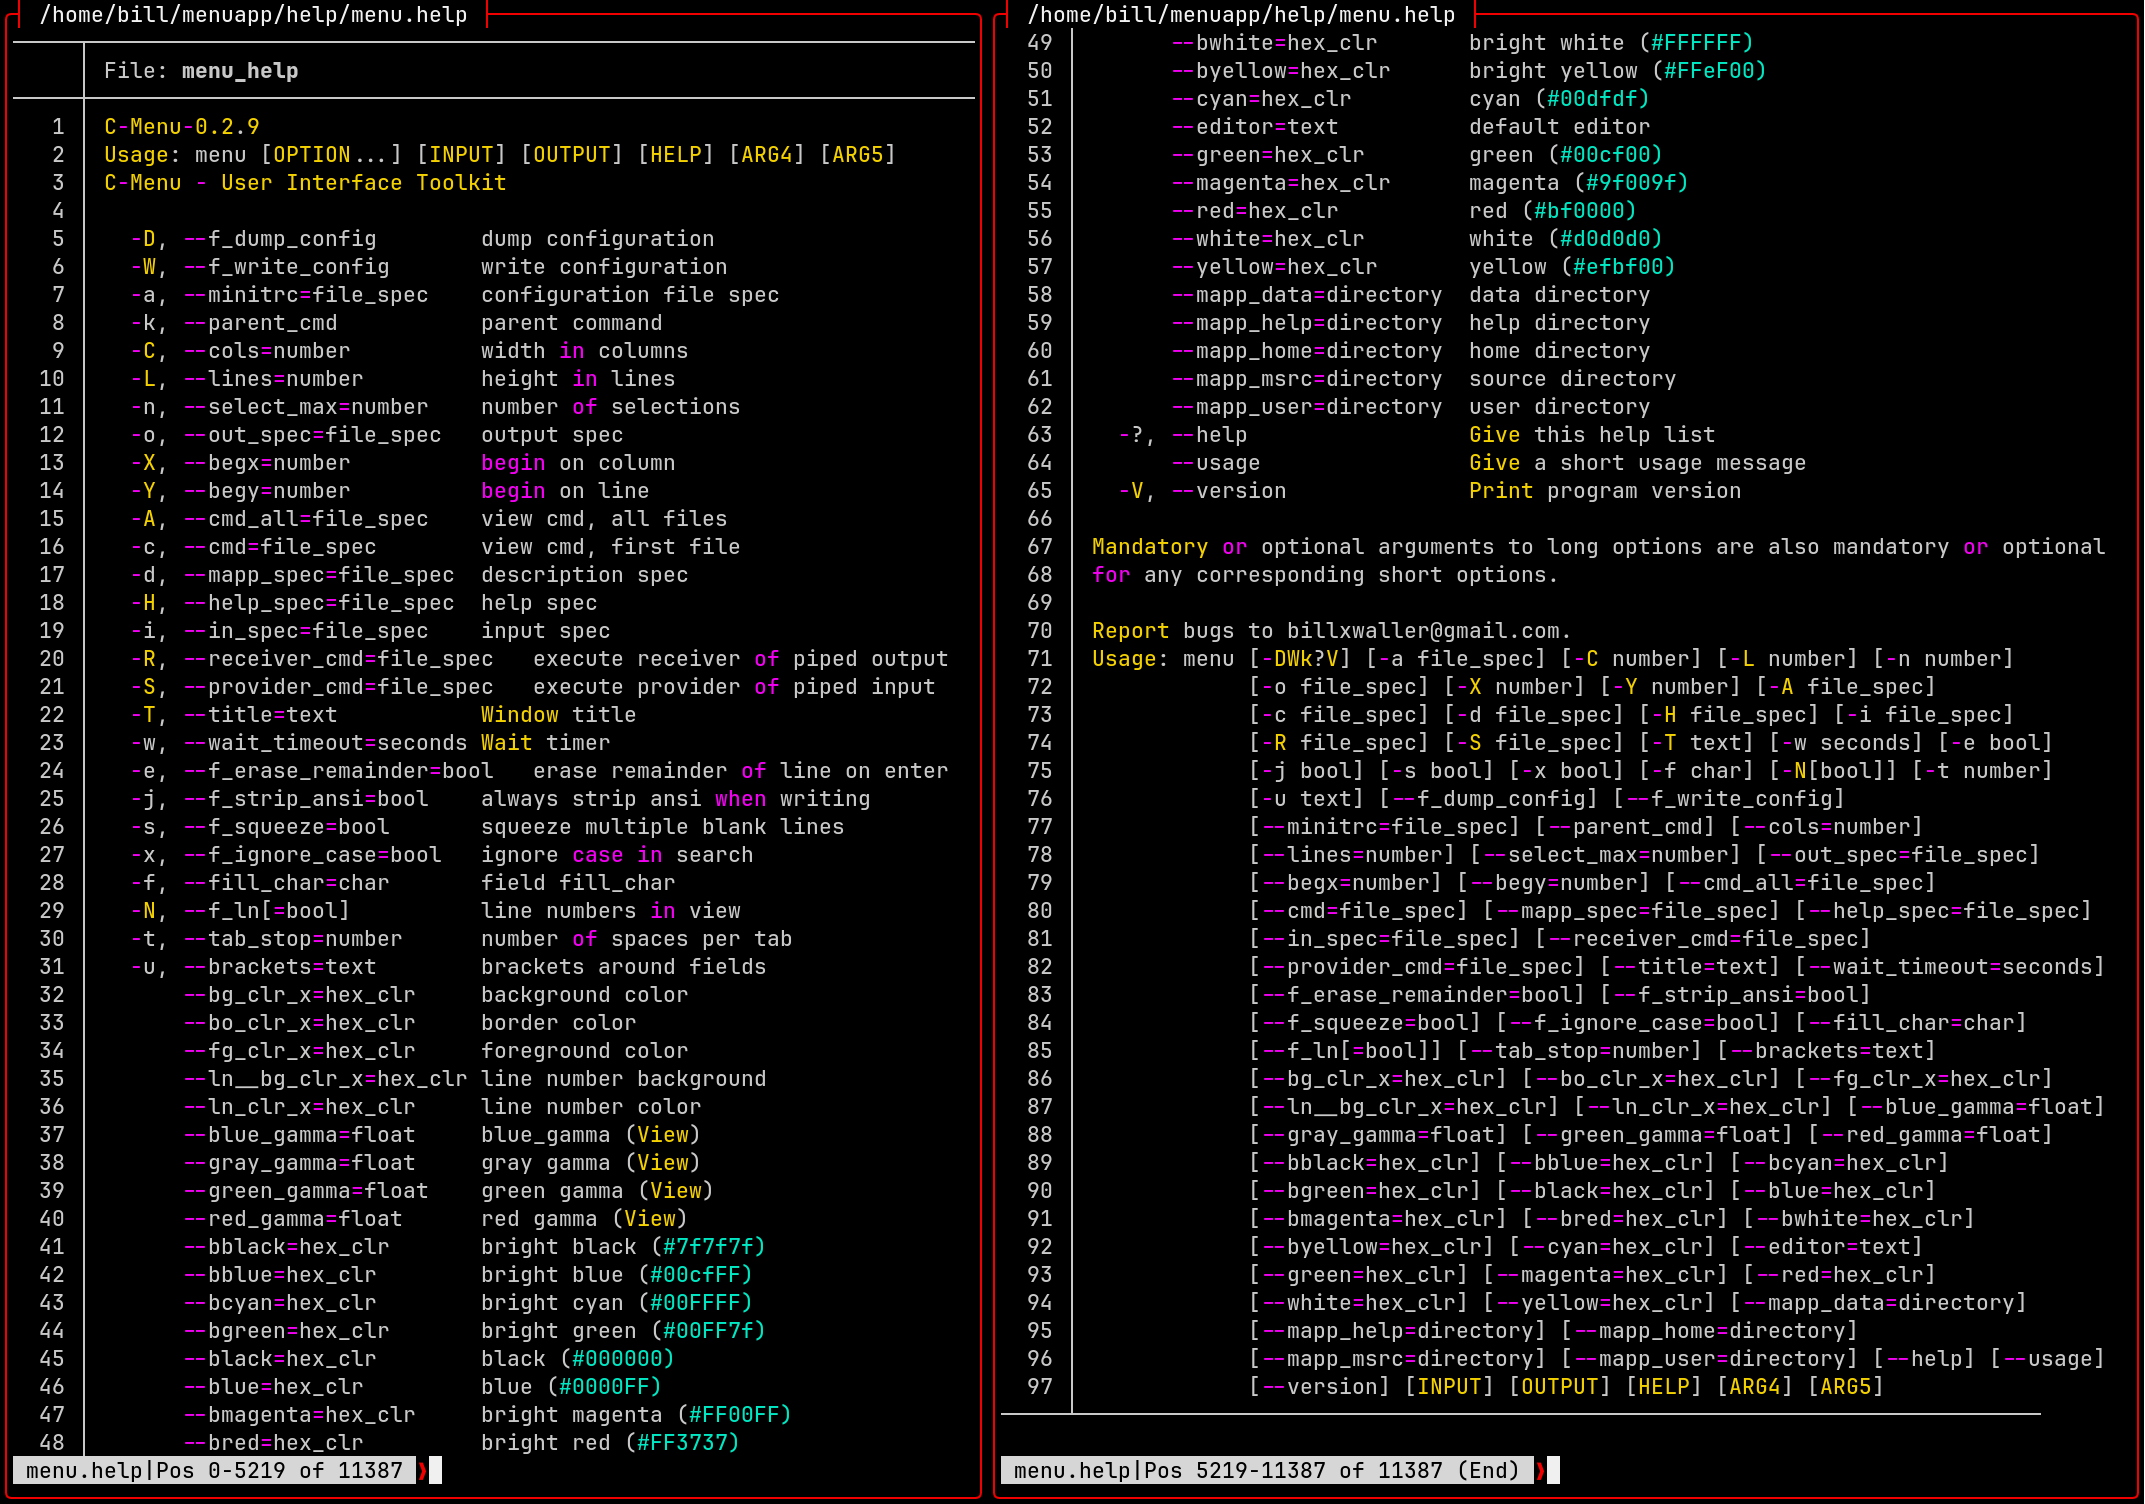Click 'execute receiver of piped output' text
This screenshot has height=1504, width=2145.
click(x=741, y=659)
